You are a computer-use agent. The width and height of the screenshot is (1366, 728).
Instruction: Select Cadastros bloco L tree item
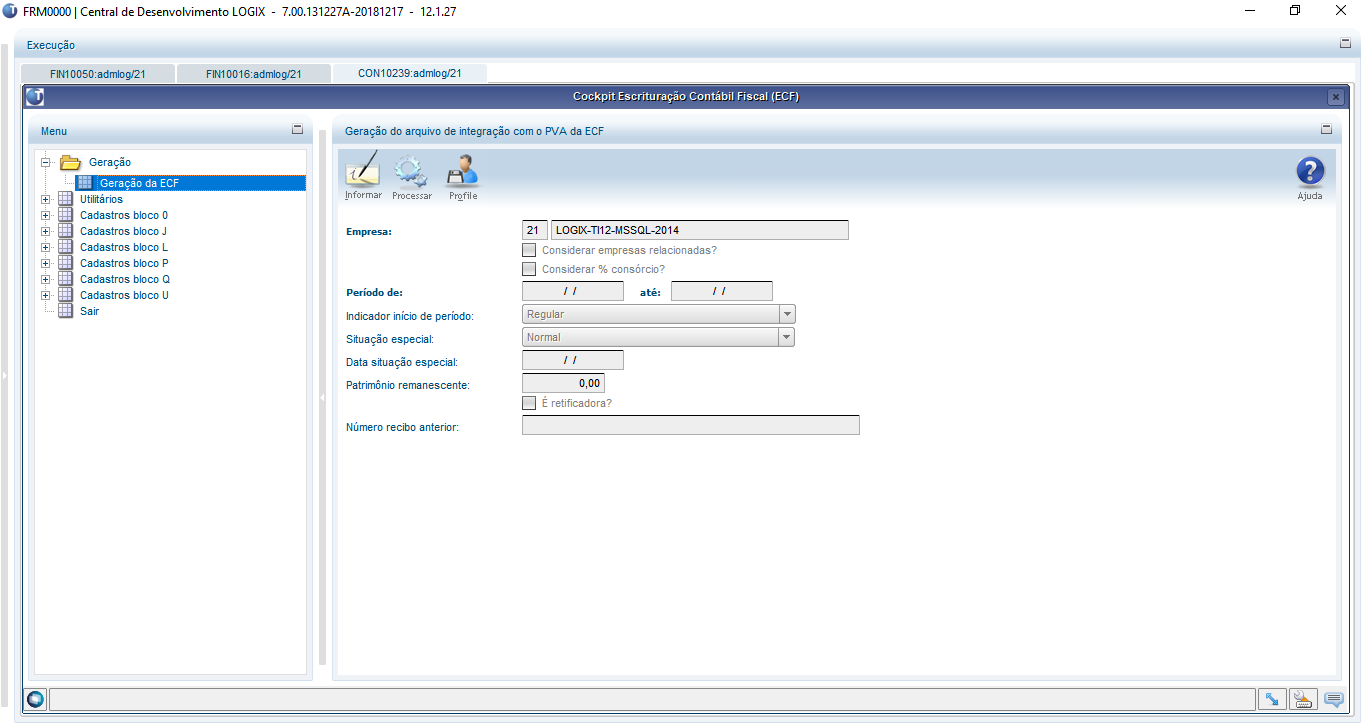click(124, 247)
